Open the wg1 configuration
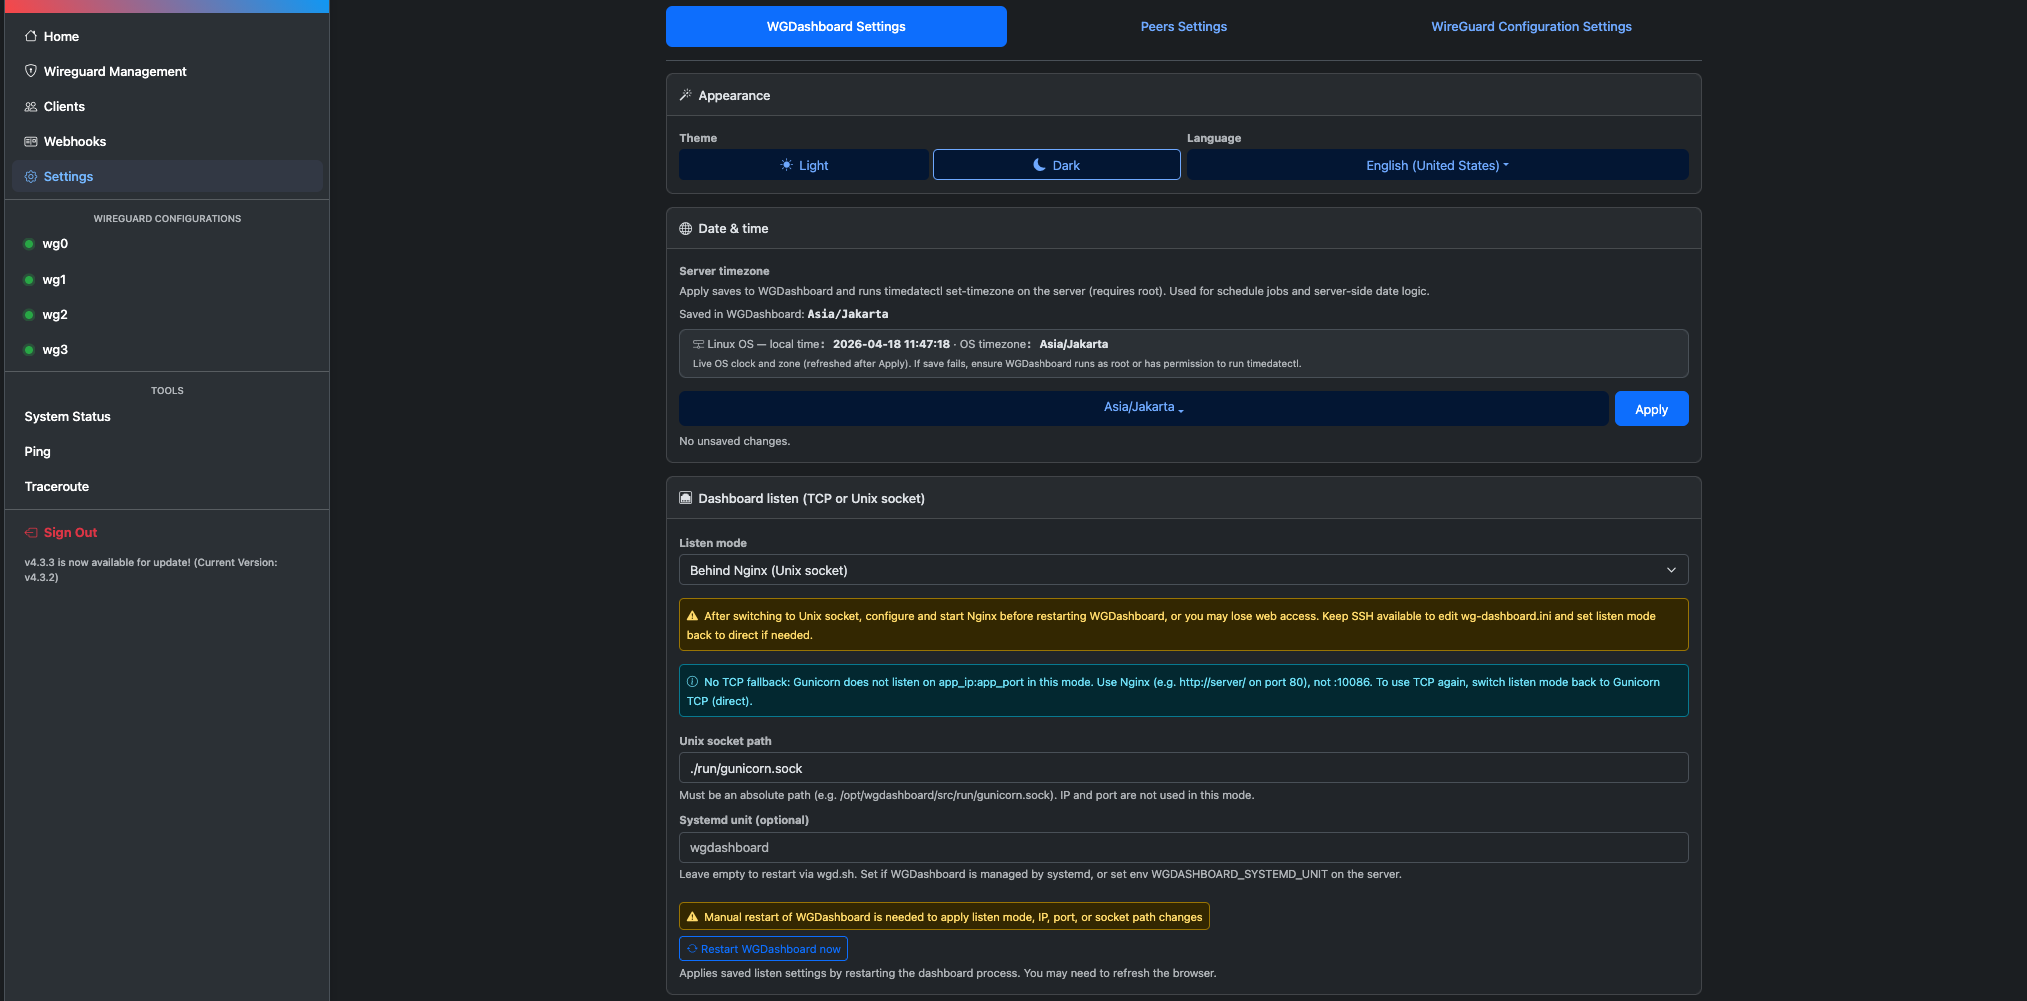Image resolution: width=2027 pixels, height=1001 pixels. pyautogui.click(x=167, y=280)
